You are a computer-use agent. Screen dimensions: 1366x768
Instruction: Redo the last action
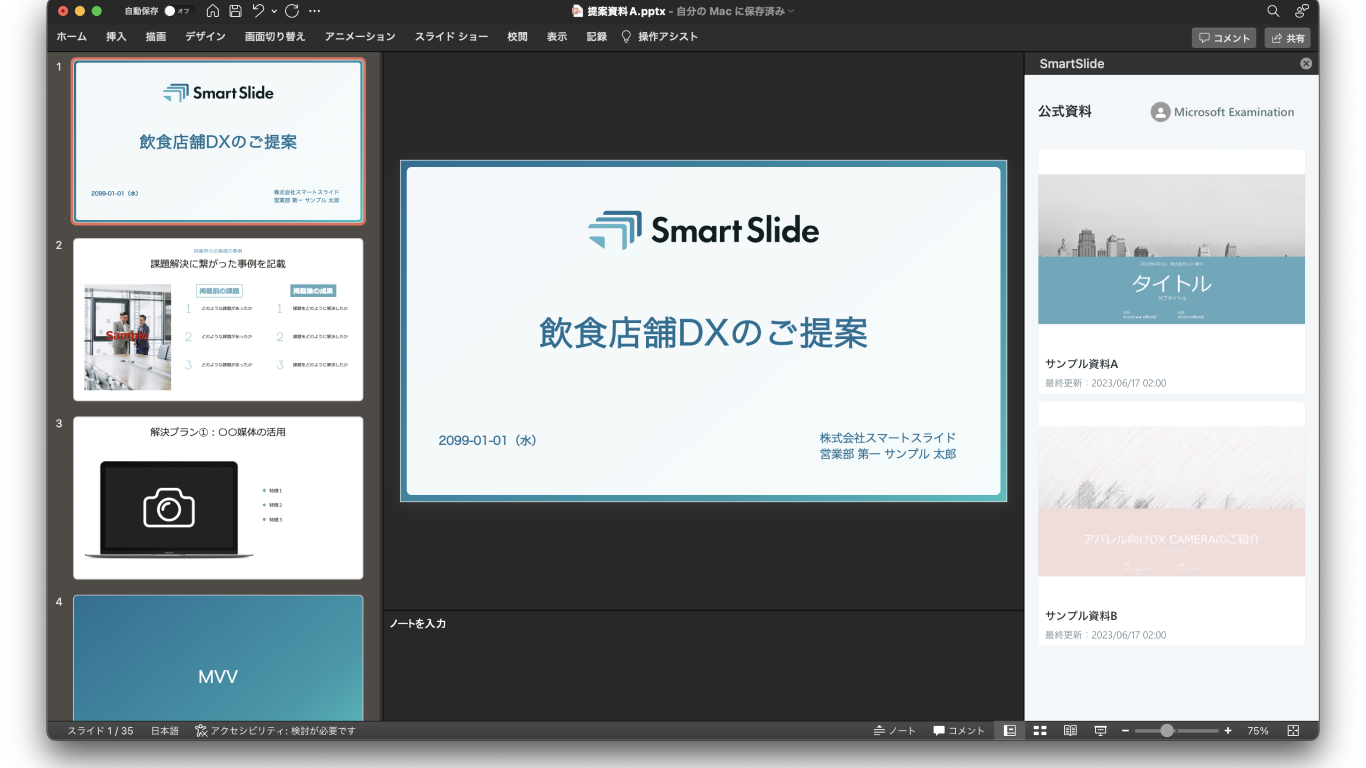[292, 11]
